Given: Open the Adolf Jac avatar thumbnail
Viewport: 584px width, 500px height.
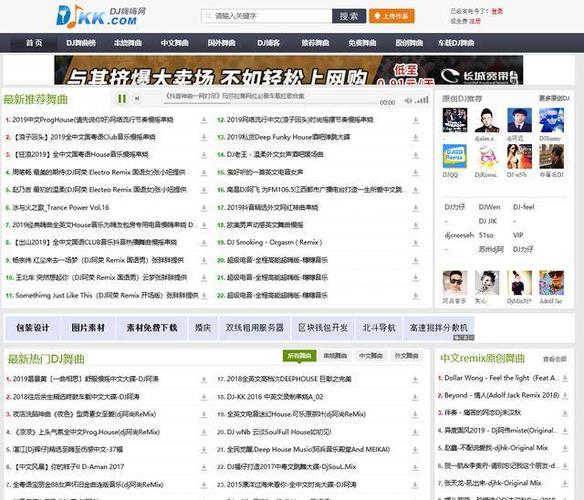Looking at the screenshot, I should point(552,283).
